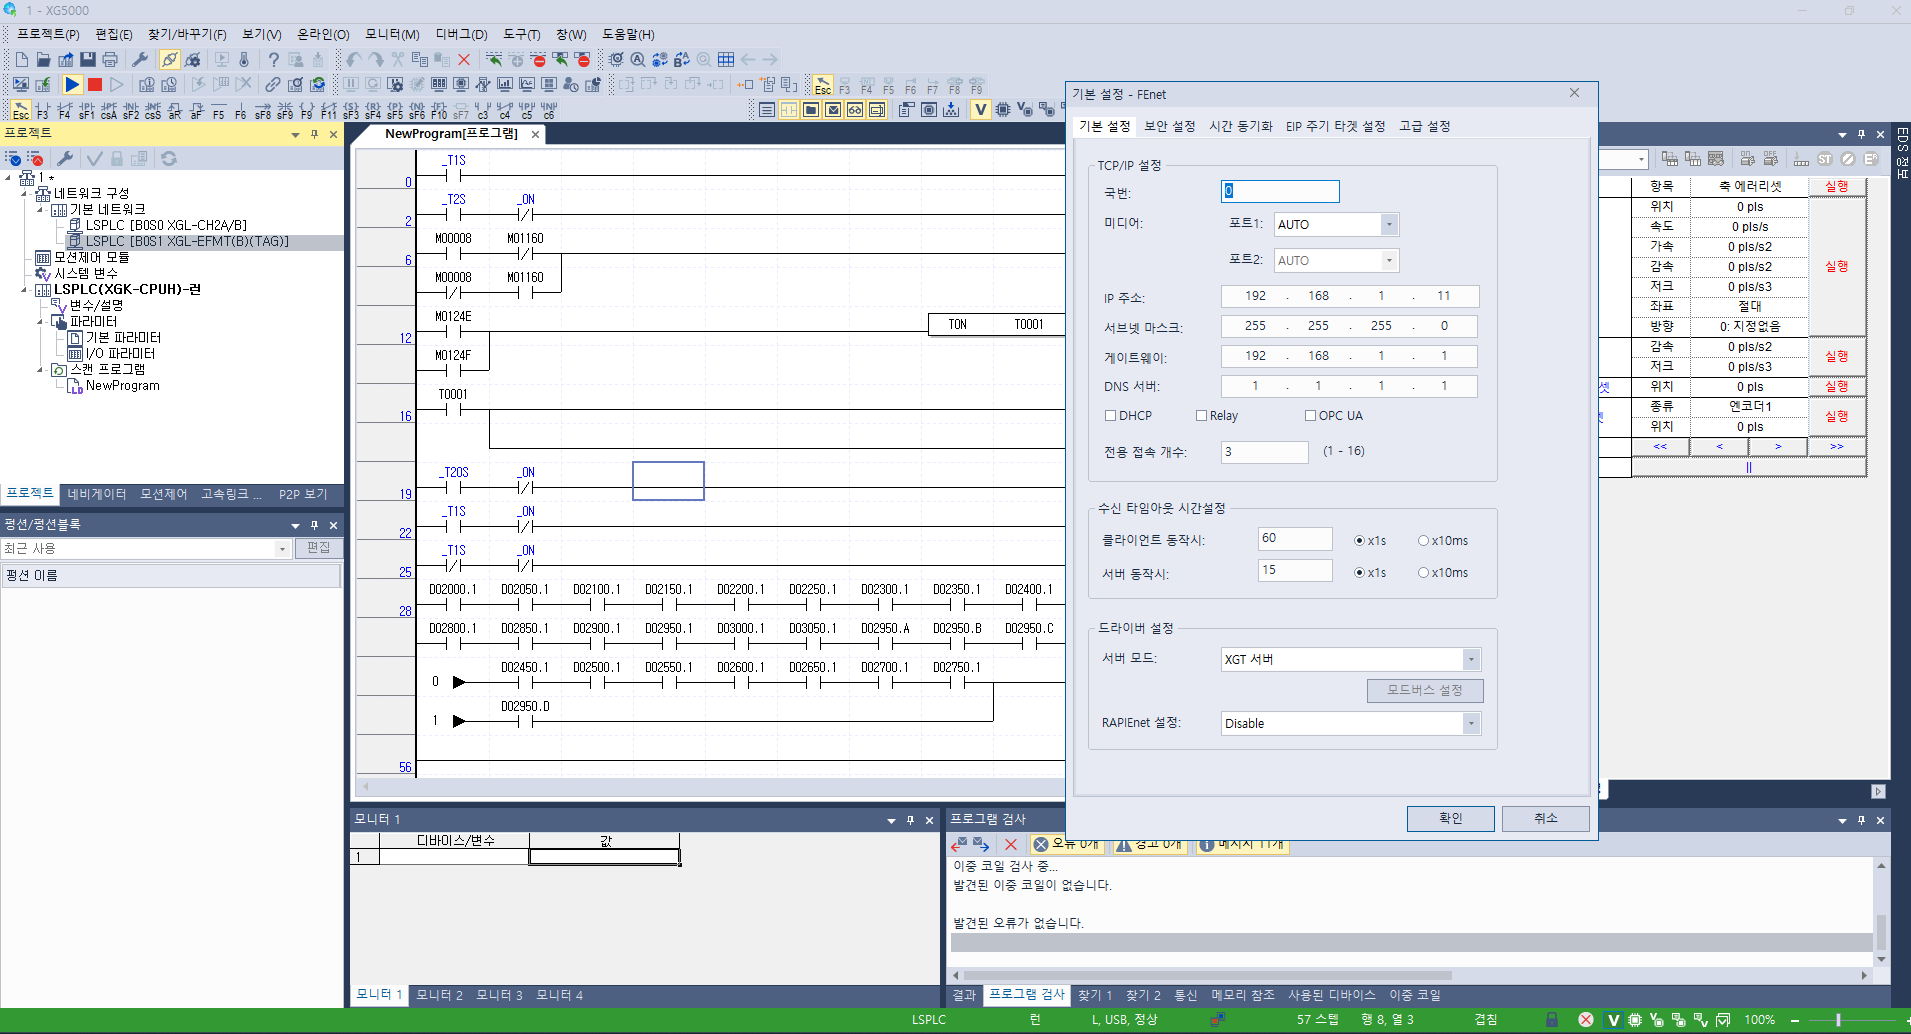The width and height of the screenshot is (1911, 1034).
Task: Stop the PLC with red square icon
Action: (x=94, y=85)
